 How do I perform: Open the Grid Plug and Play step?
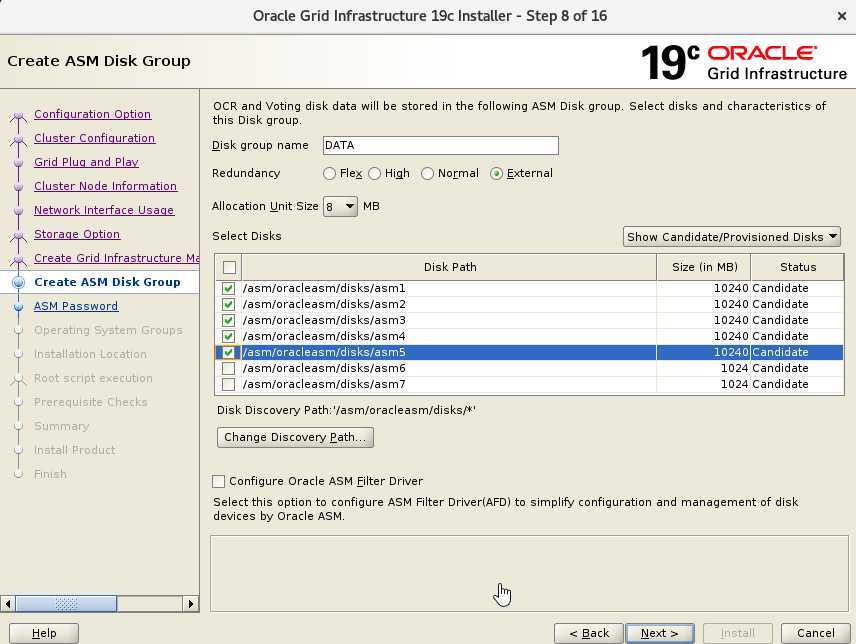tap(86, 162)
